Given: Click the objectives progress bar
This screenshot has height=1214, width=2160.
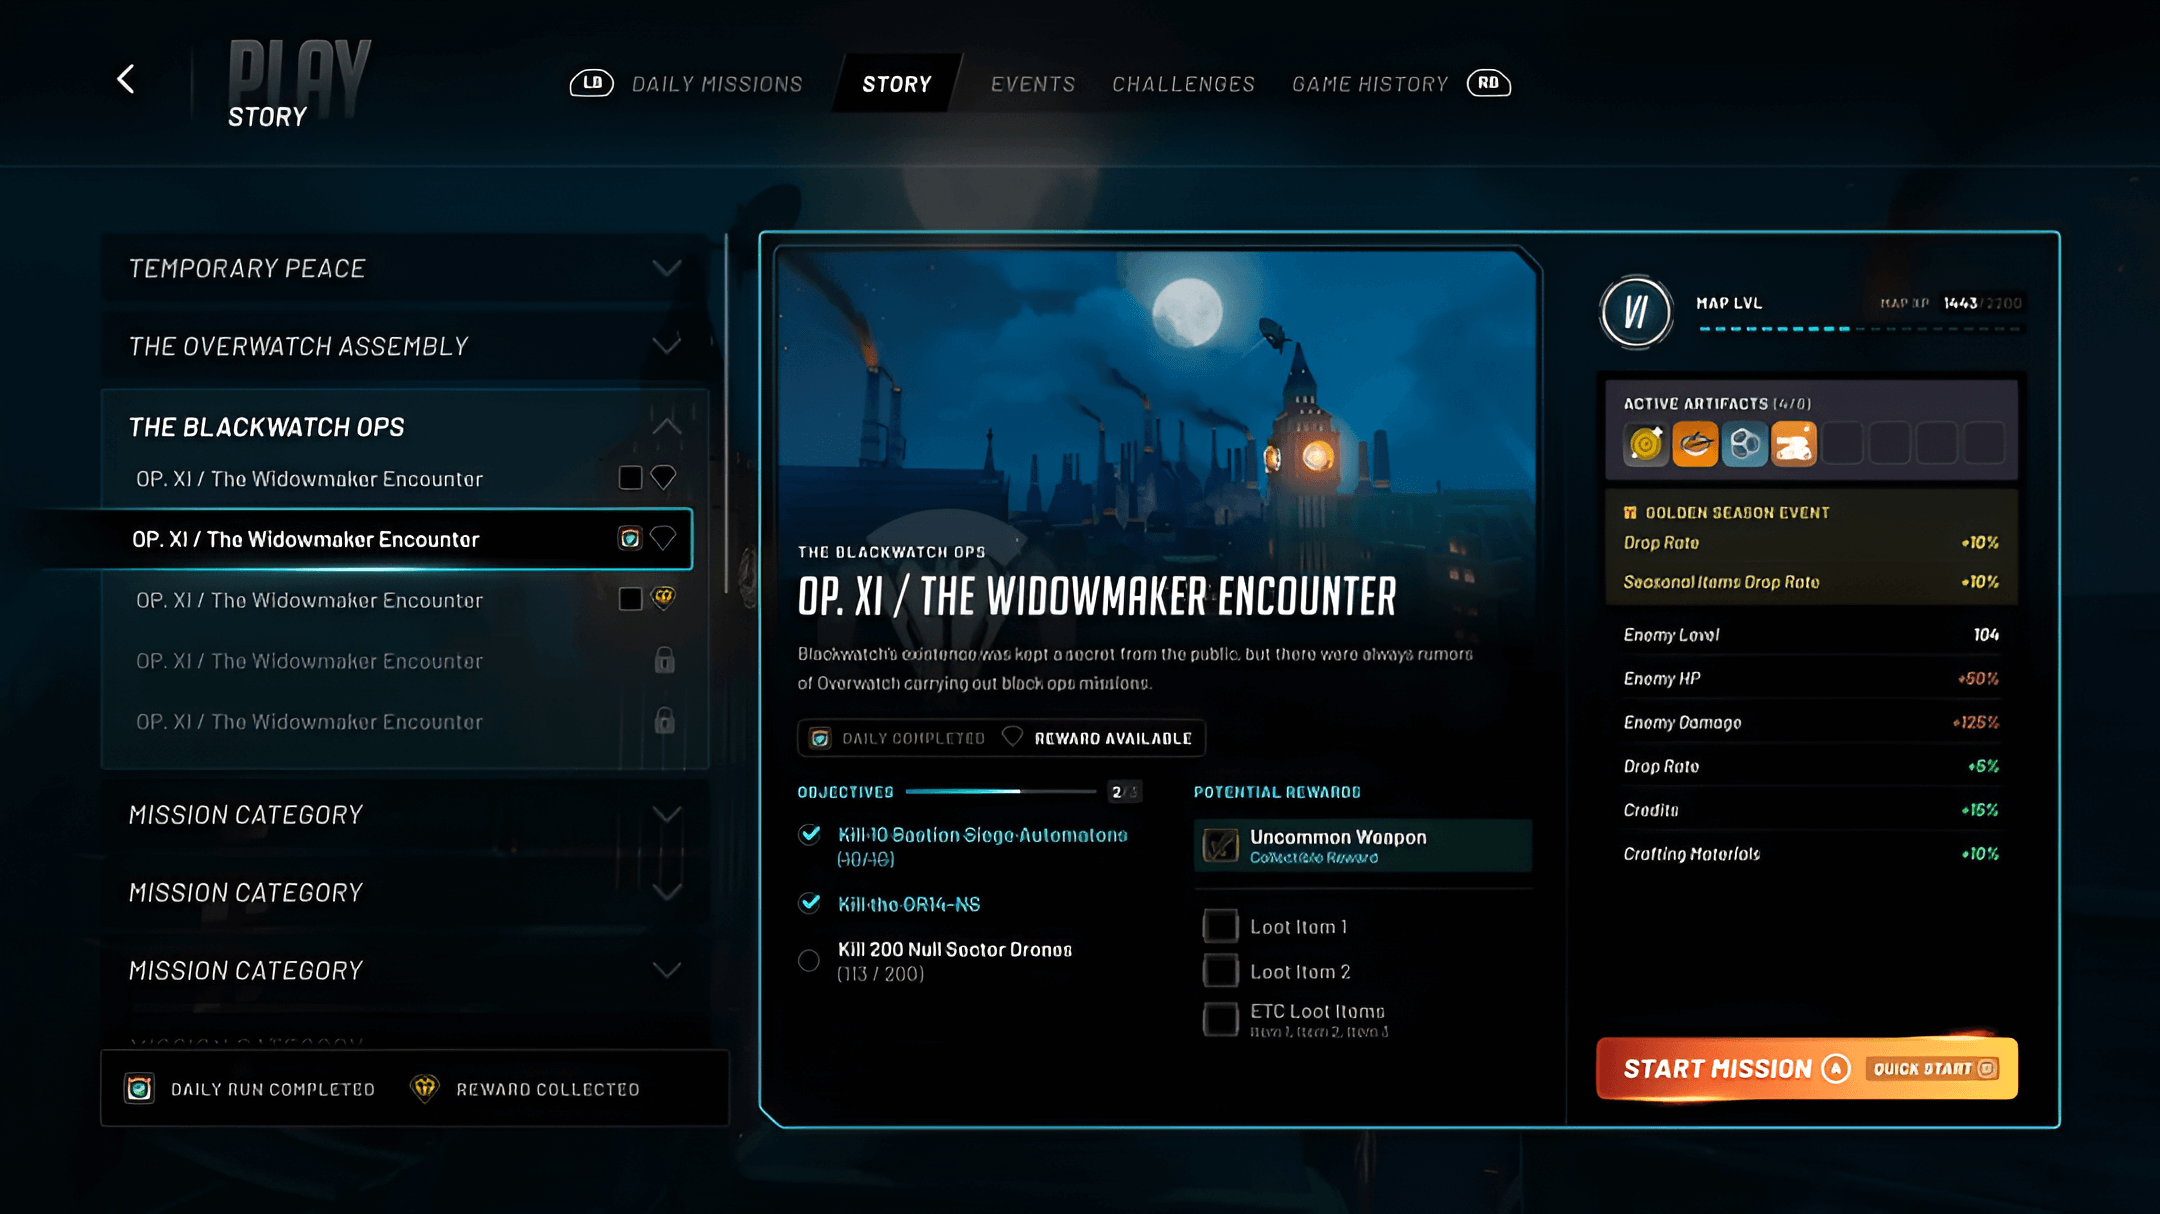Looking at the screenshot, I should [x=1001, y=791].
